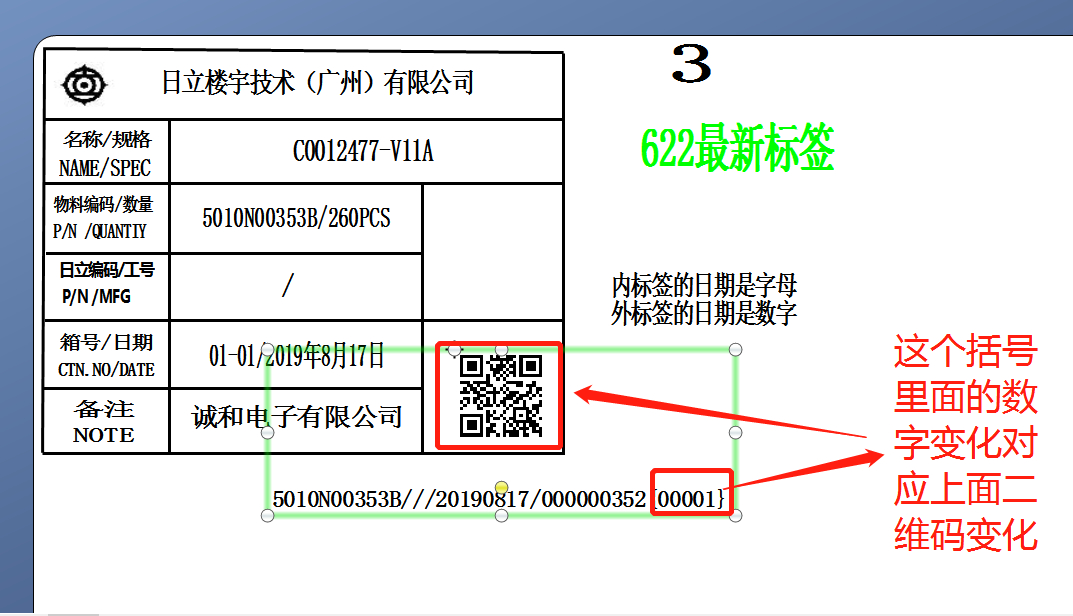Click the cell 5010N00353B/260PCS
The height and width of the screenshot is (616, 1073).
coord(296,218)
